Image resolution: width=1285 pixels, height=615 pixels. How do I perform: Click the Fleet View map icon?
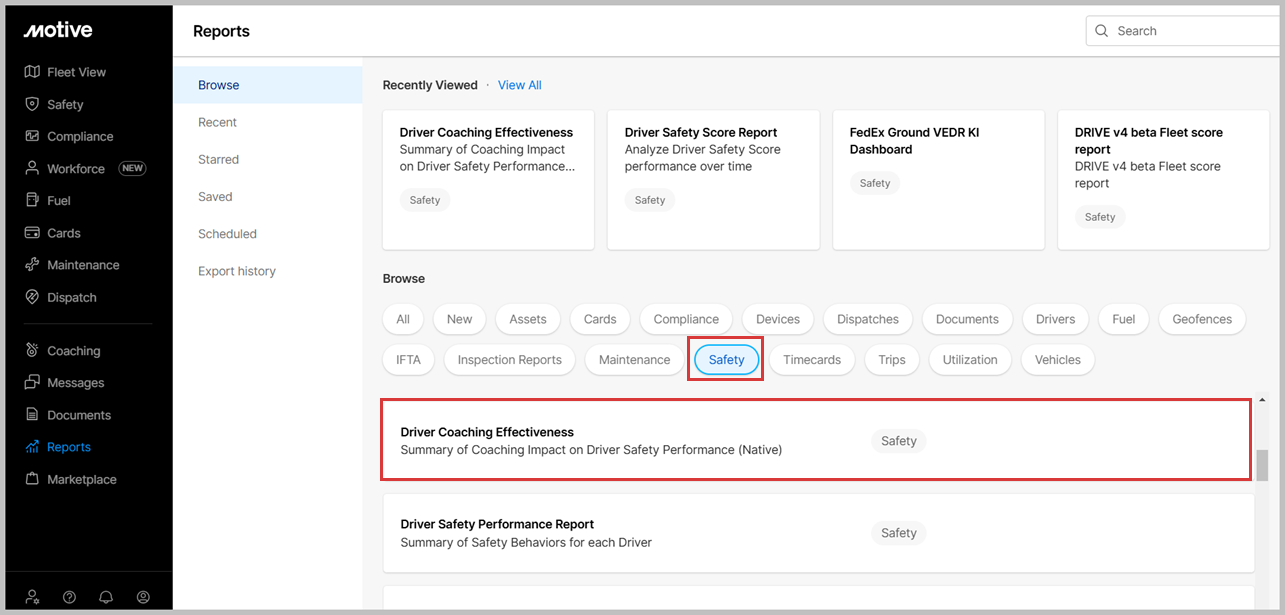click(32, 72)
